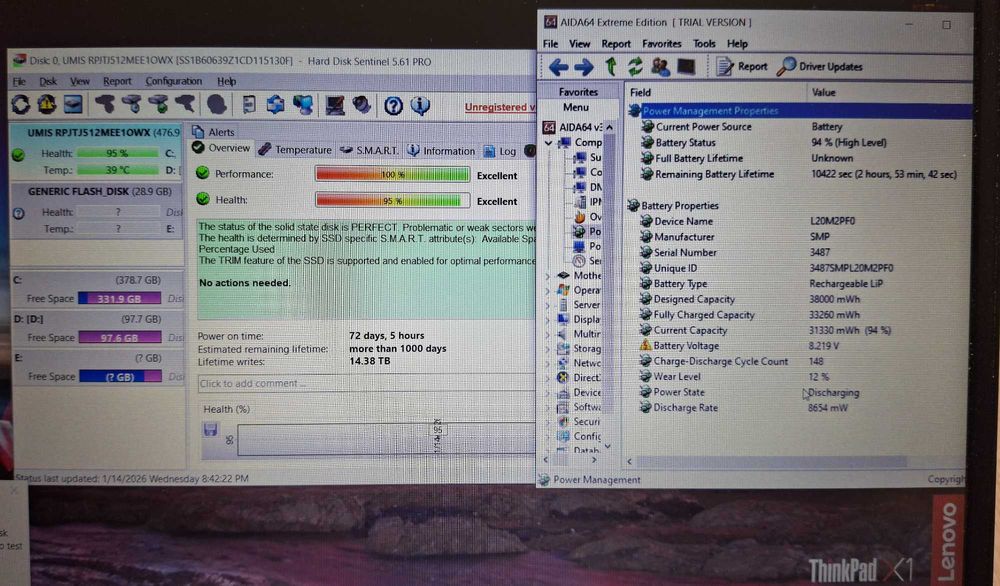Select the Overclock flame item in AIDA64 tree
Viewport: 1000px width, 586px height.
(x=587, y=216)
